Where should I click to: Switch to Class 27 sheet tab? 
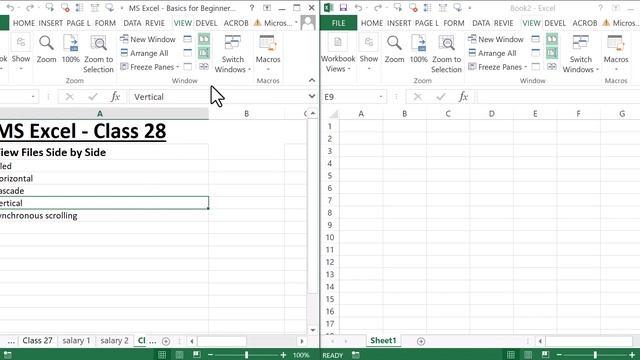pos(37,340)
